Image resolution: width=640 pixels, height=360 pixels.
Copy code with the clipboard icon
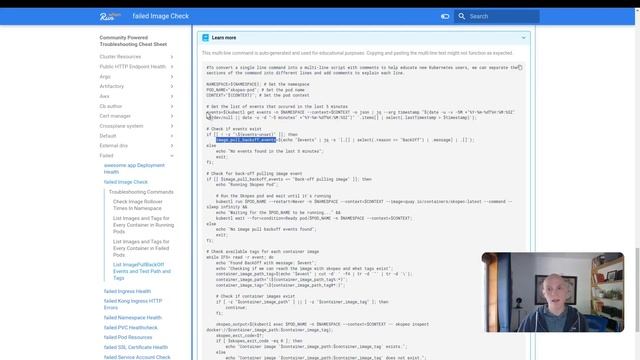[x=520, y=67]
